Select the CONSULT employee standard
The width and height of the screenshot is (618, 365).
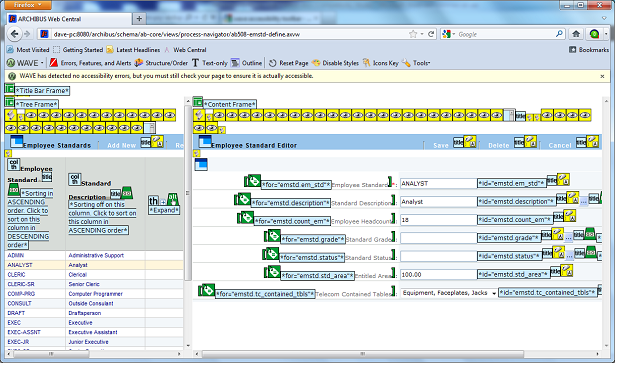pyautogui.click(x=19, y=304)
